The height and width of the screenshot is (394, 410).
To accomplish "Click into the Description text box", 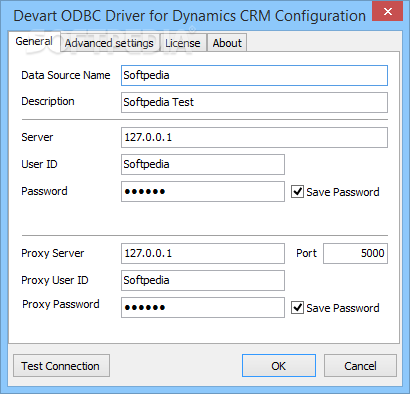I will point(254,102).
